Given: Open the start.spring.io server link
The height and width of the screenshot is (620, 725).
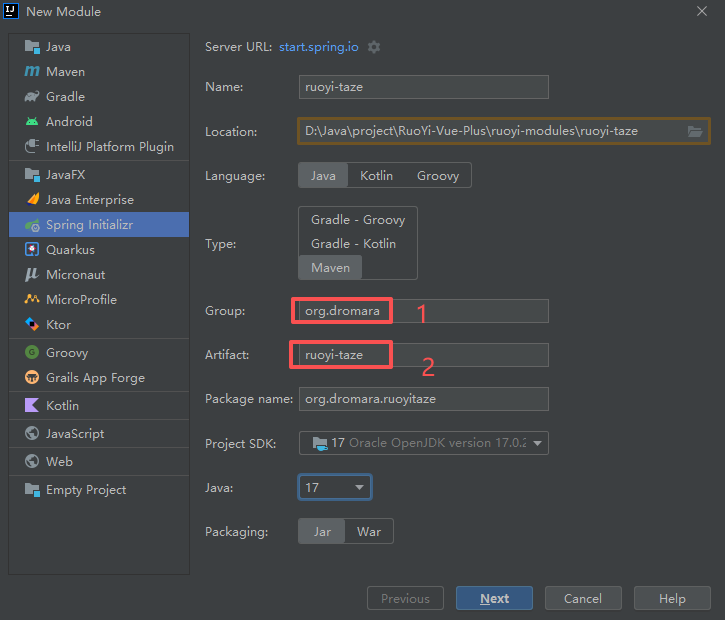Looking at the screenshot, I should tap(319, 47).
